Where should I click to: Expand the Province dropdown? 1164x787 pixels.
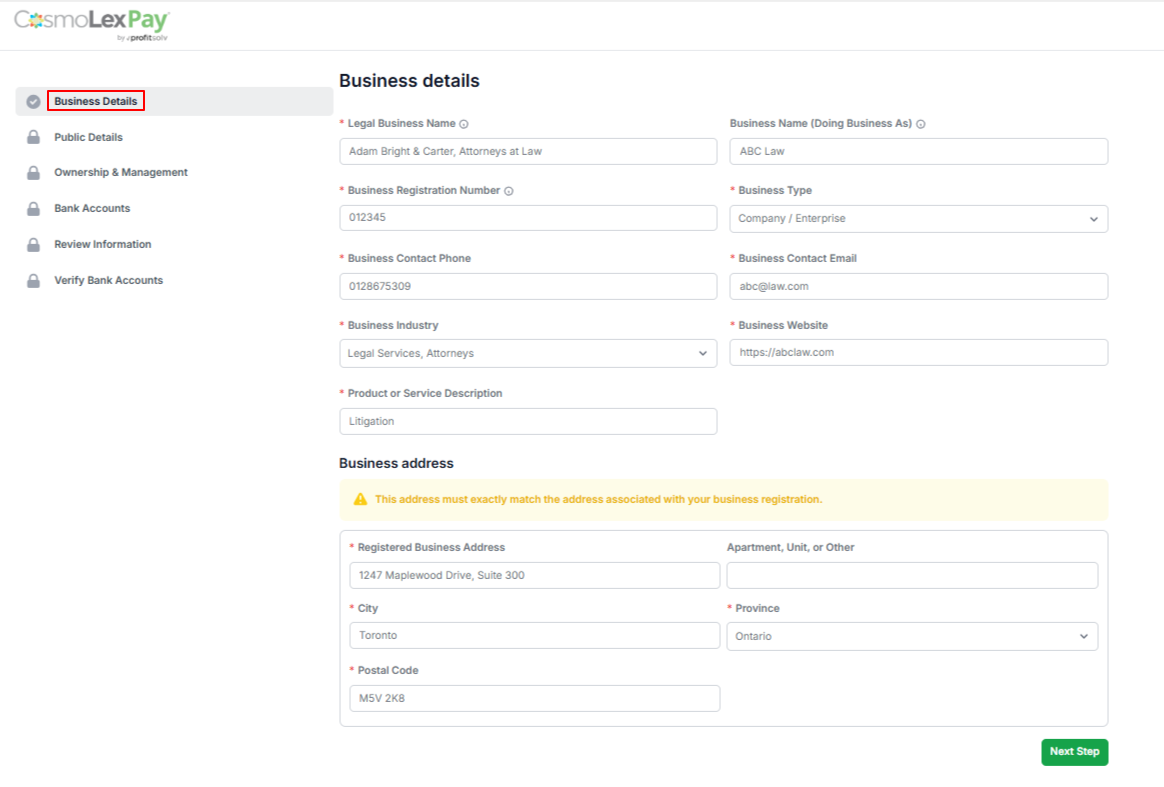[912, 636]
